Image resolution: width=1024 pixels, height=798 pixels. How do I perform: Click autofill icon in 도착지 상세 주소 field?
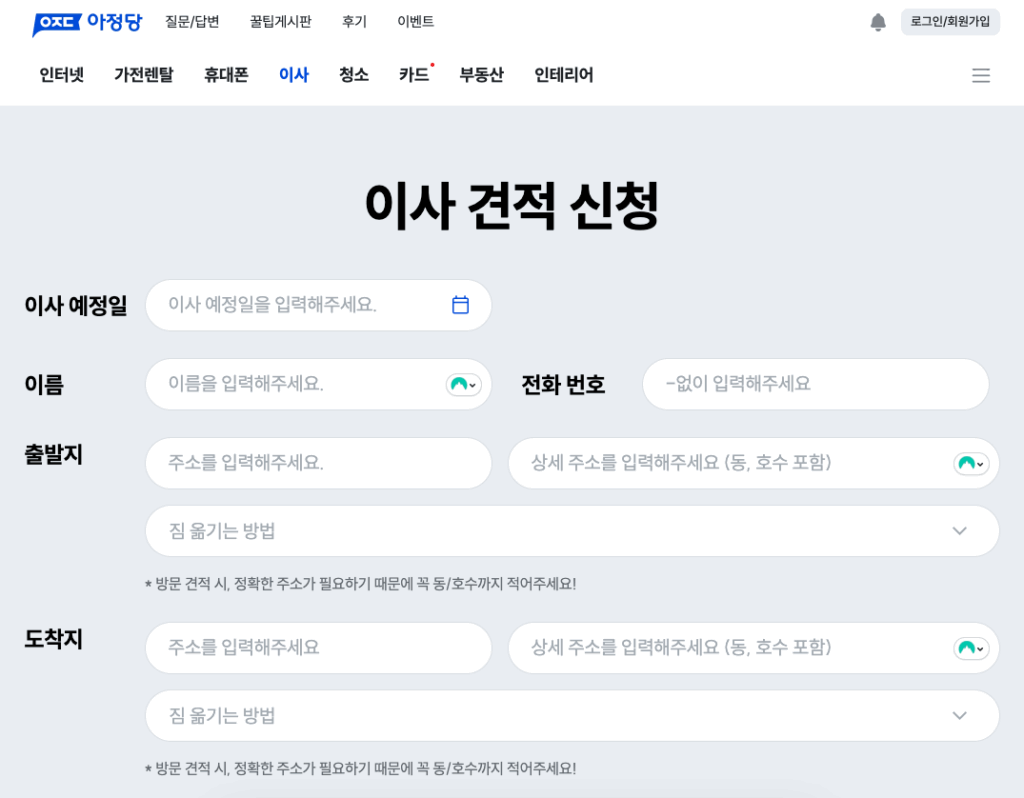(971, 648)
